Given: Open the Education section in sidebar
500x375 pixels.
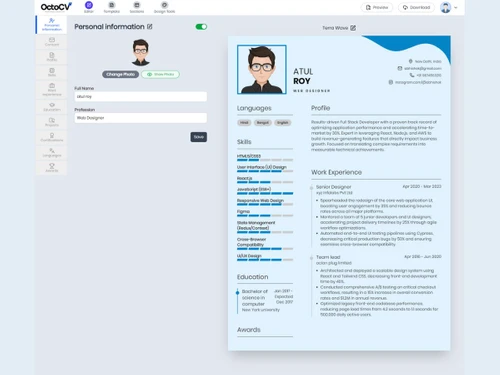Looking at the screenshot, I should [x=52, y=107].
